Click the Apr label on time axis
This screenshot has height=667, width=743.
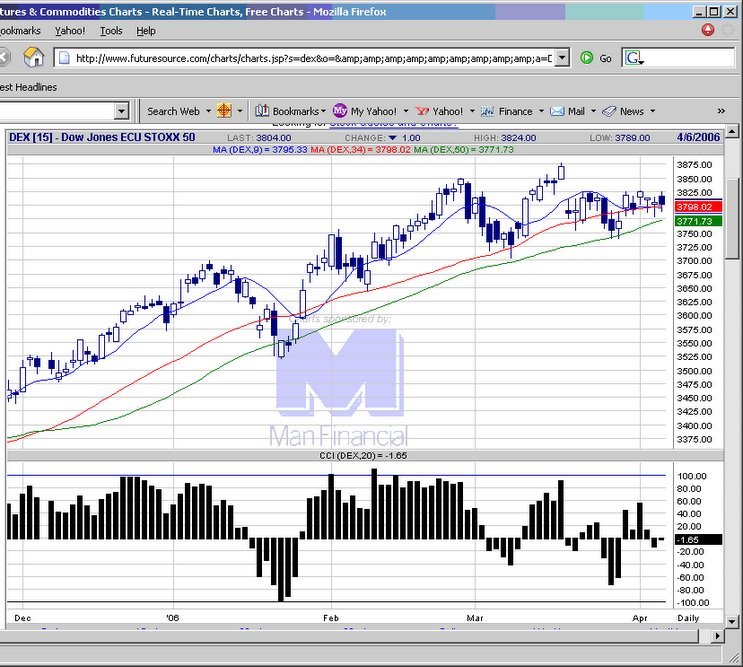(x=640, y=618)
